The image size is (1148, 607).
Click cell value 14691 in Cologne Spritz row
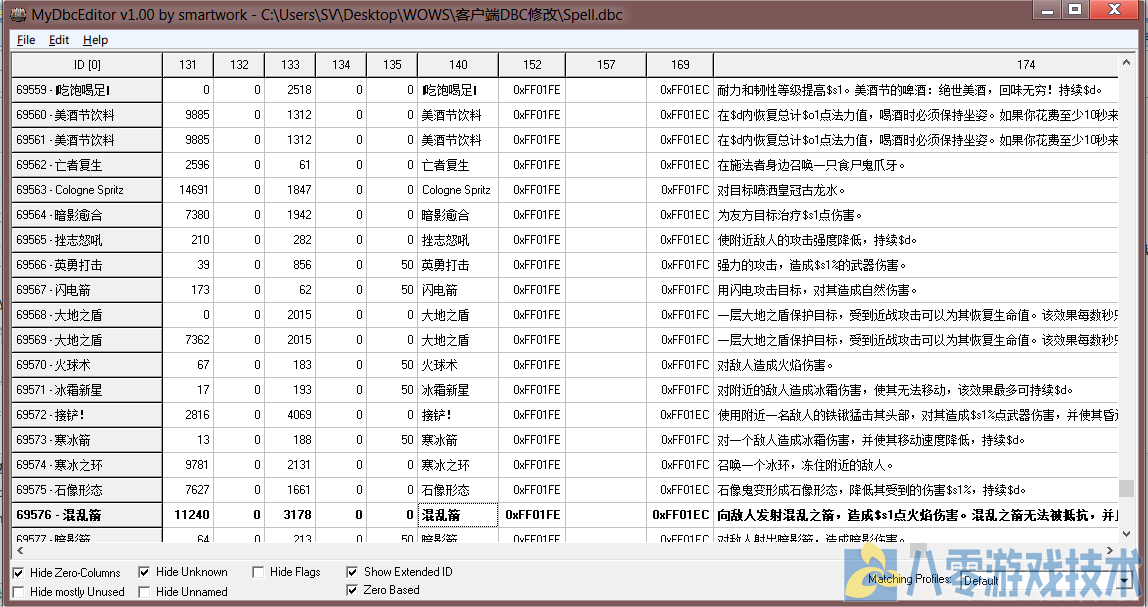pos(187,190)
